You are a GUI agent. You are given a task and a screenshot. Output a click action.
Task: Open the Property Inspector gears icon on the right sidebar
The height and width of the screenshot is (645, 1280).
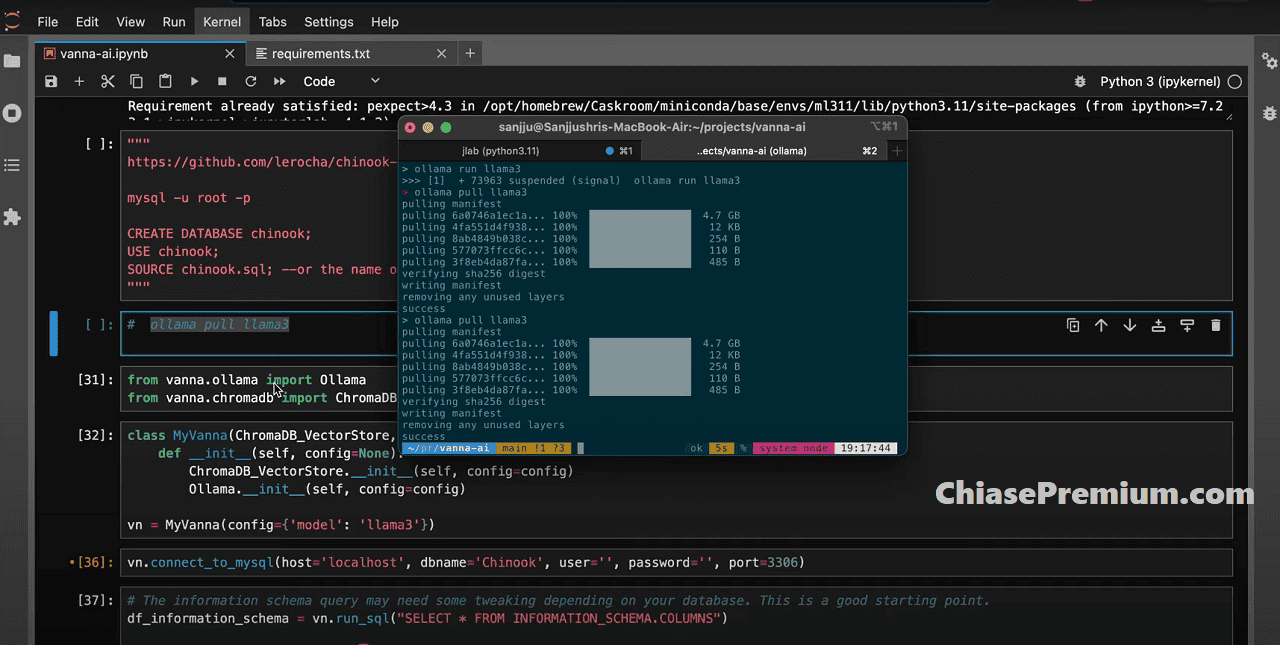(x=1269, y=61)
